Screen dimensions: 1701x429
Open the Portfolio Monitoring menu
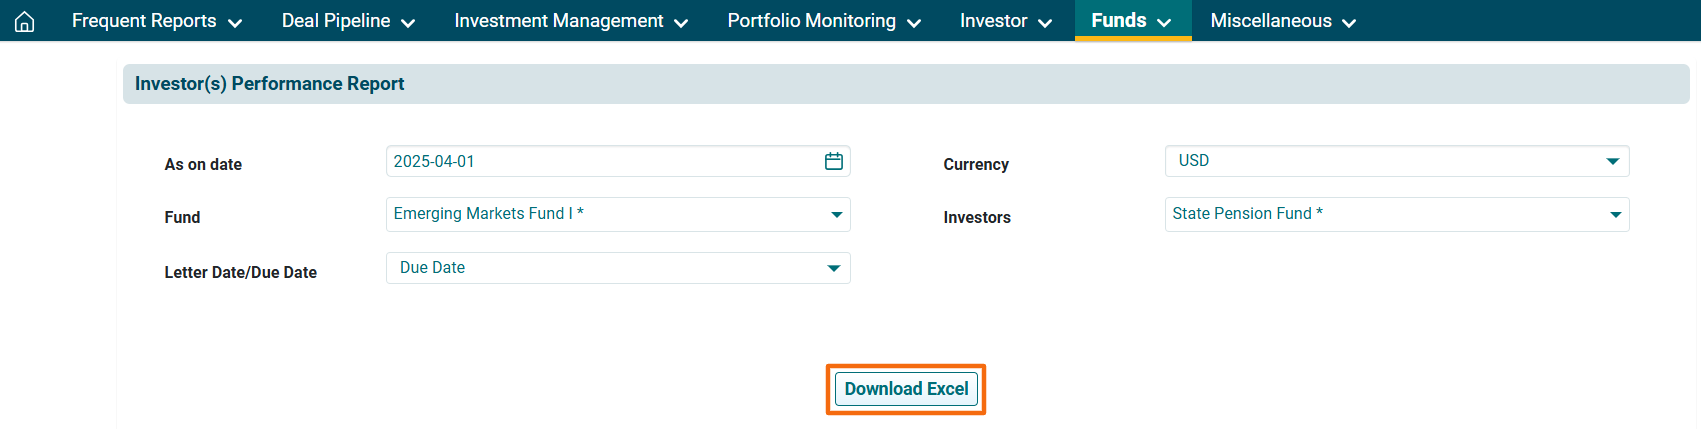coord(824,21)
